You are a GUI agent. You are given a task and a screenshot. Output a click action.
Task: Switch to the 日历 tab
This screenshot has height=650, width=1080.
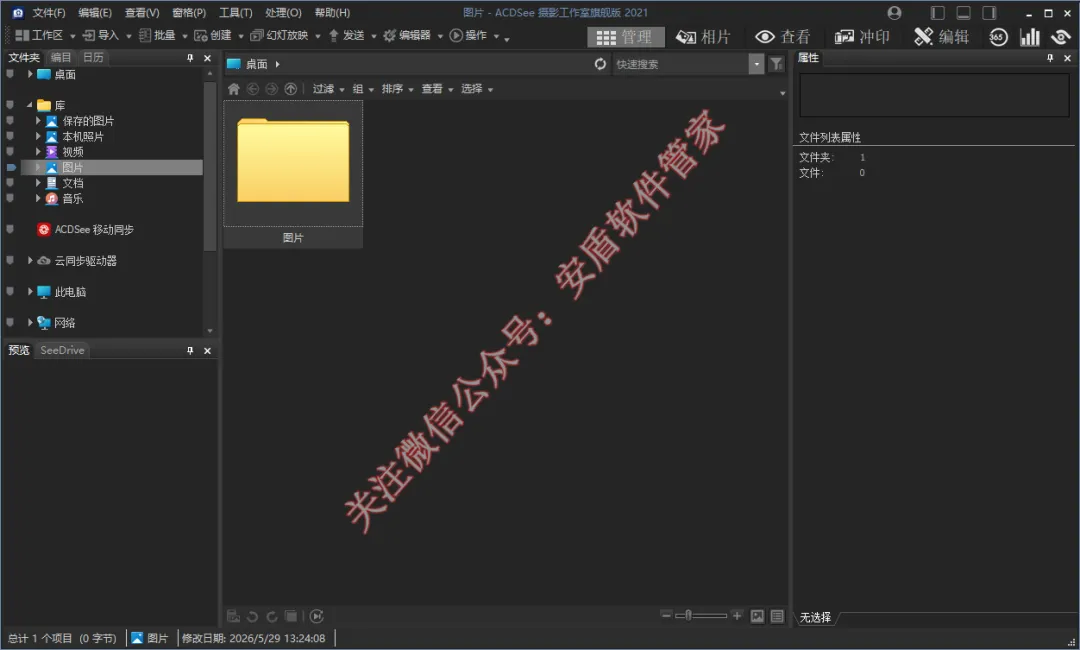click(x=93, y=58)
